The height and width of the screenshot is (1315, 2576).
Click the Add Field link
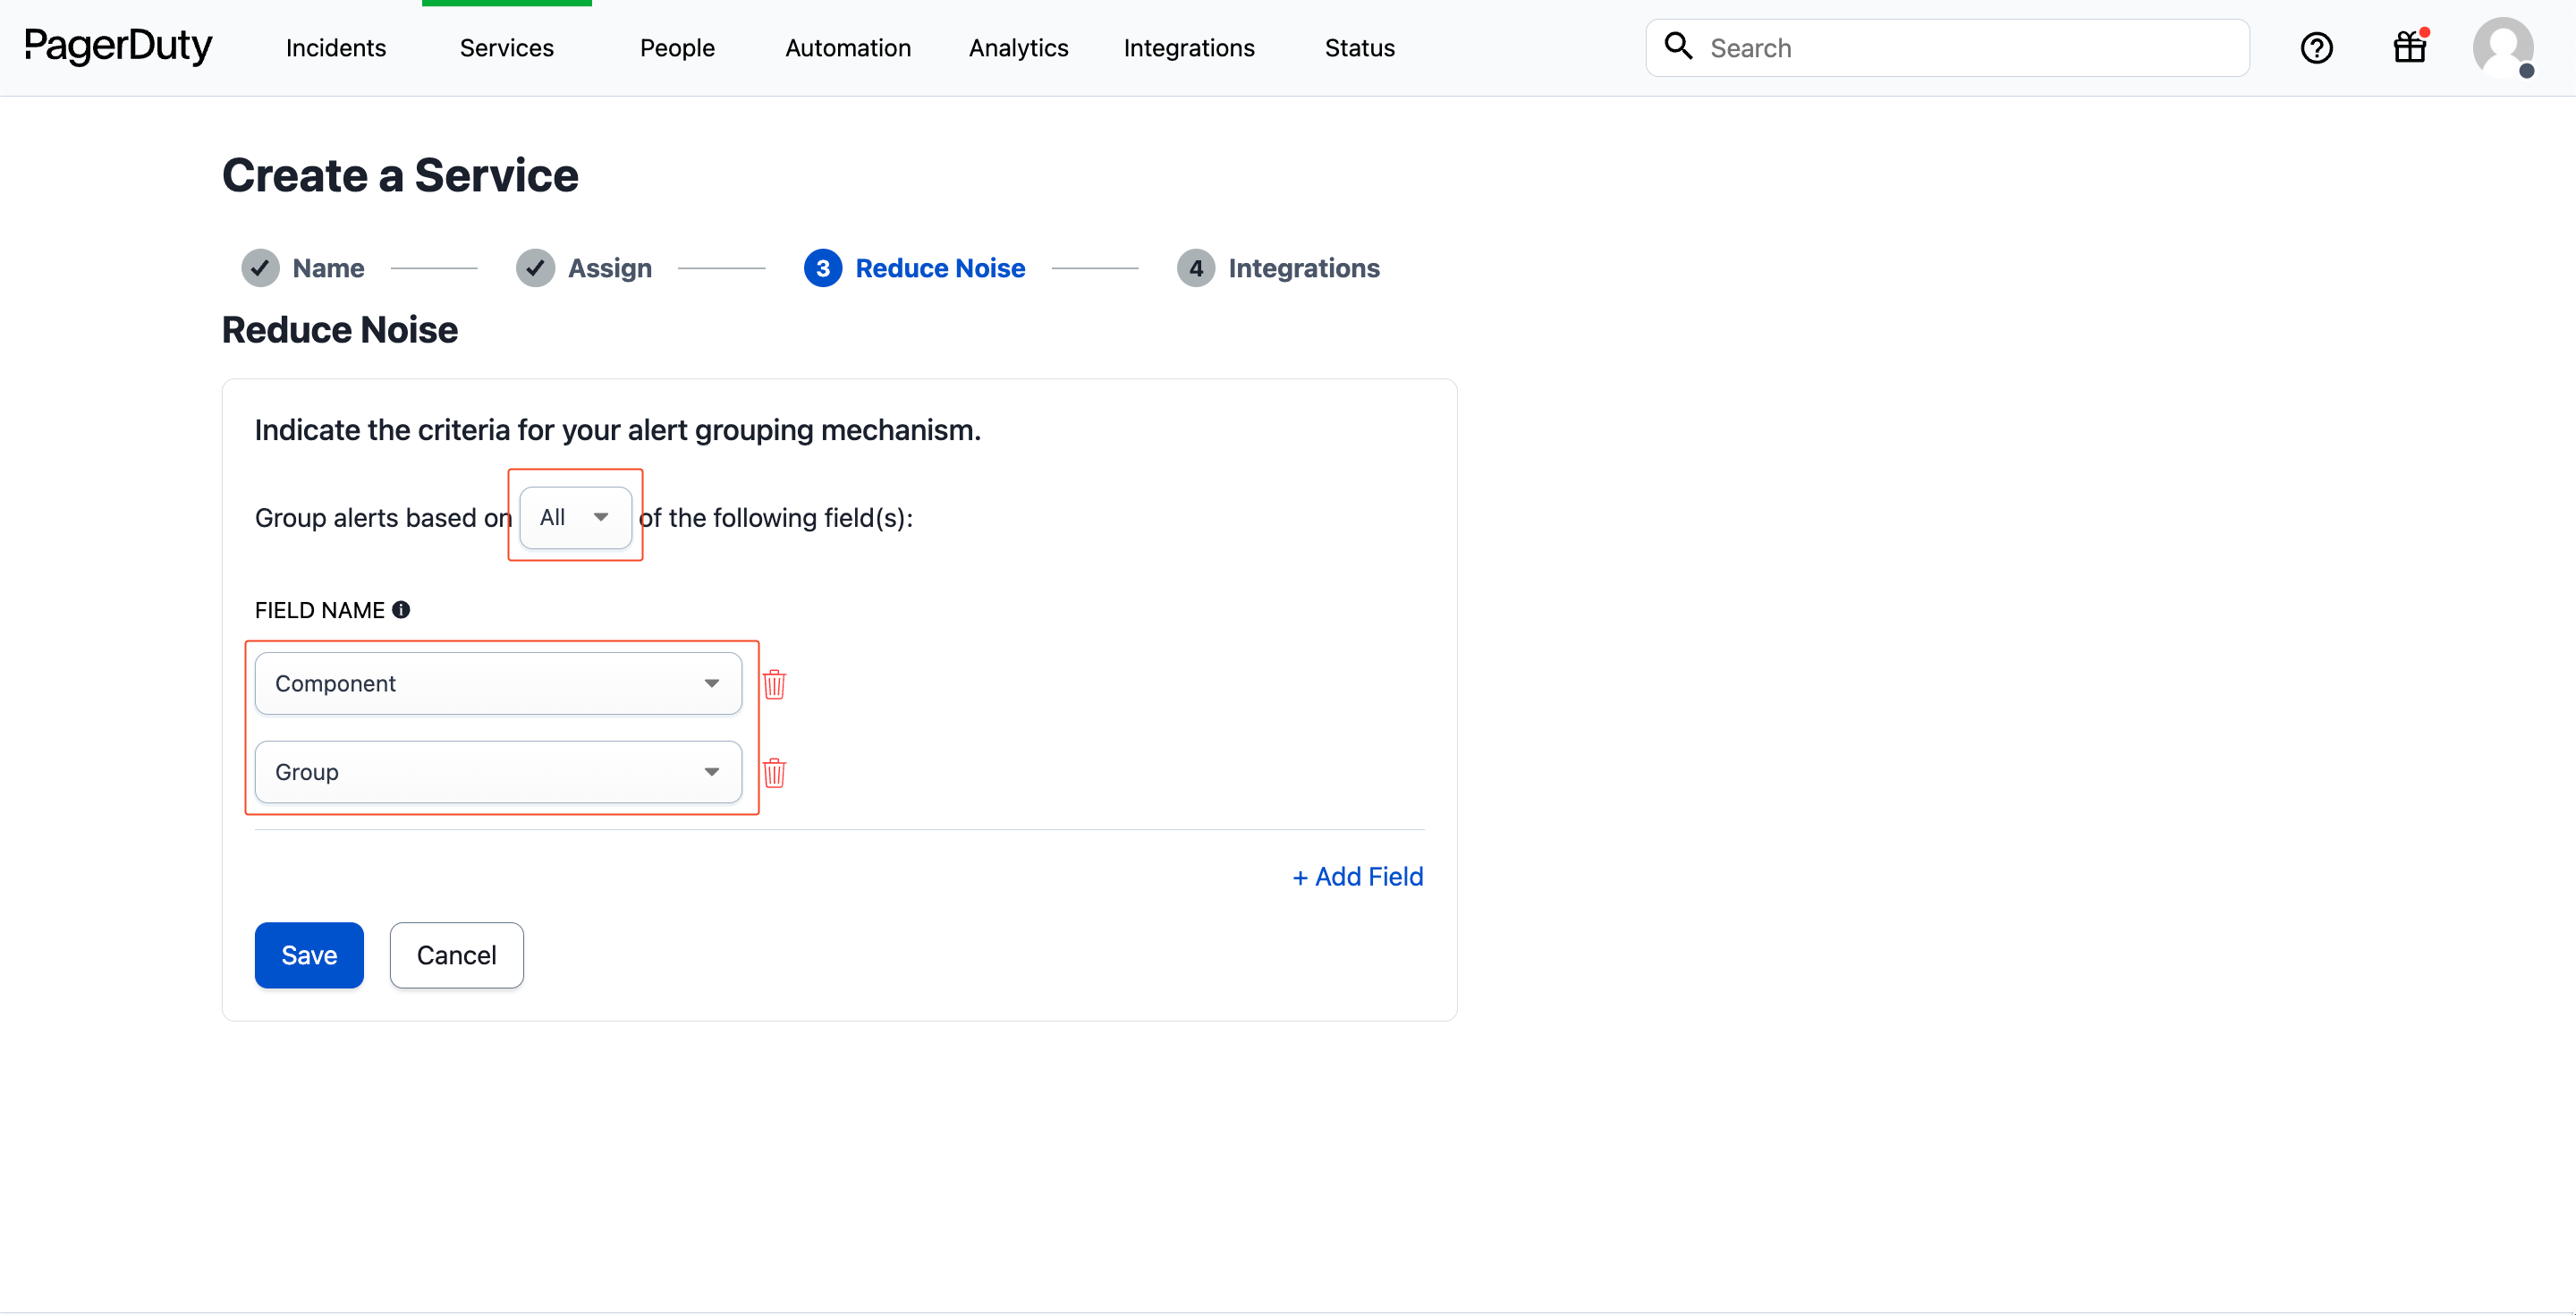tap(1357, 877)
